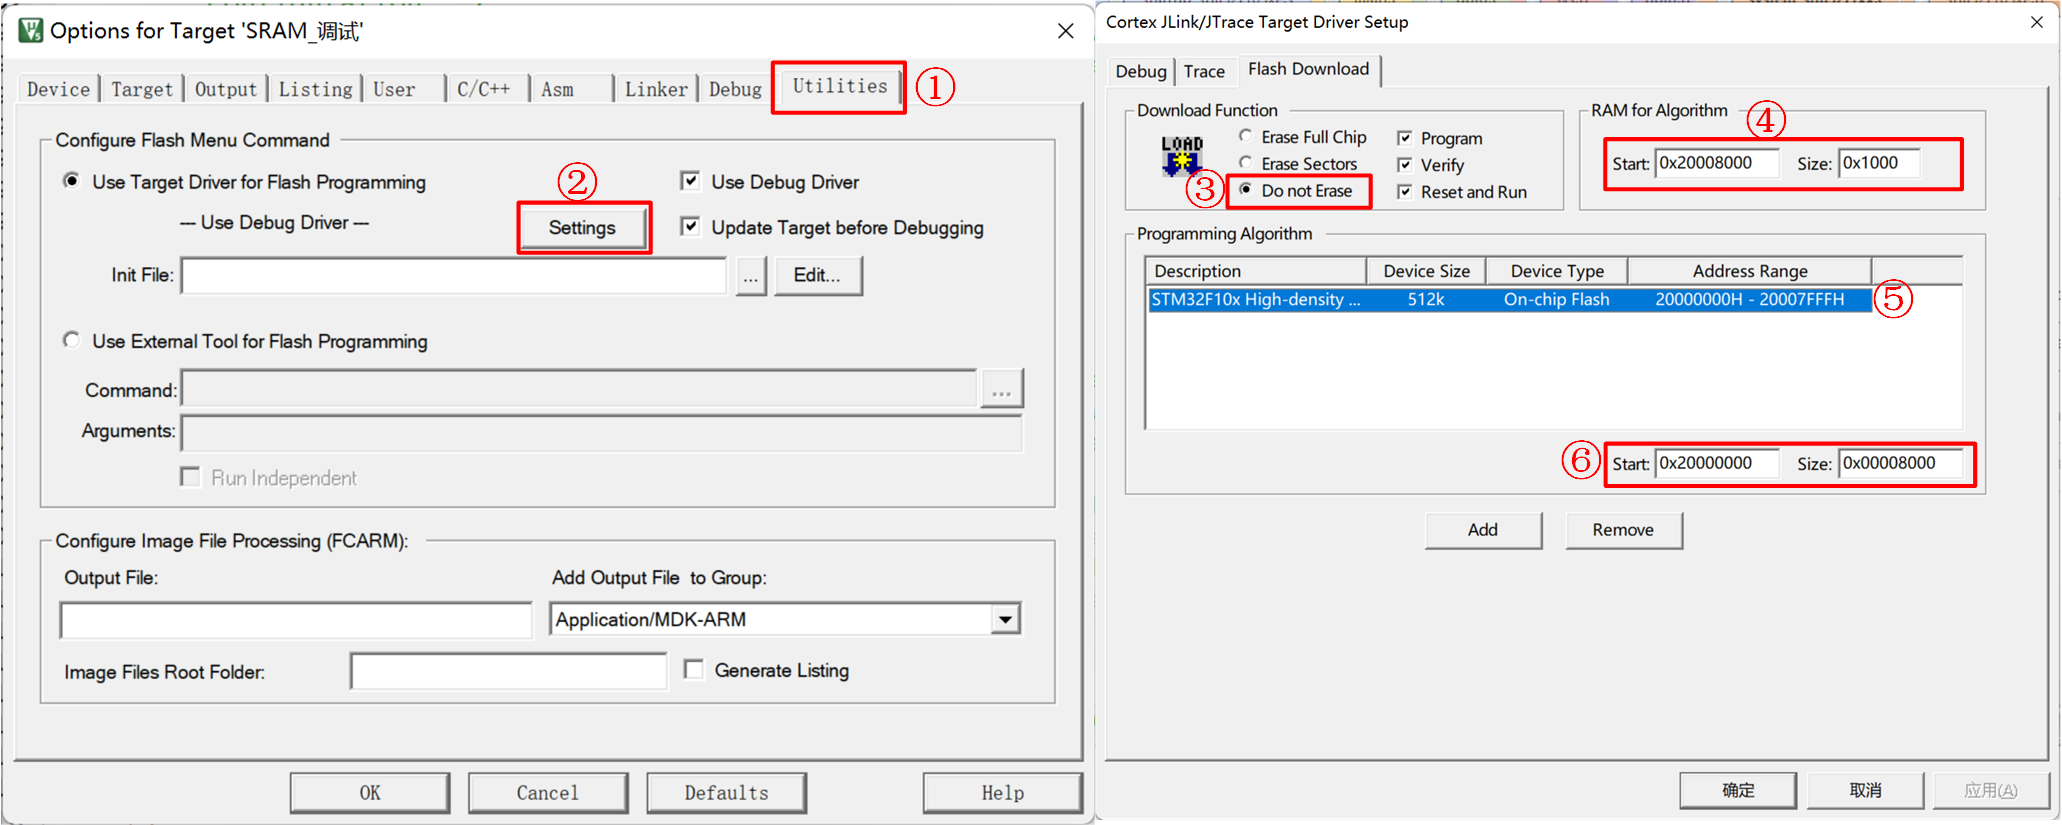The image size is (2062, 825).
Task: Click the RAM for Algorithm Start field
Action: coord(1716,163)
